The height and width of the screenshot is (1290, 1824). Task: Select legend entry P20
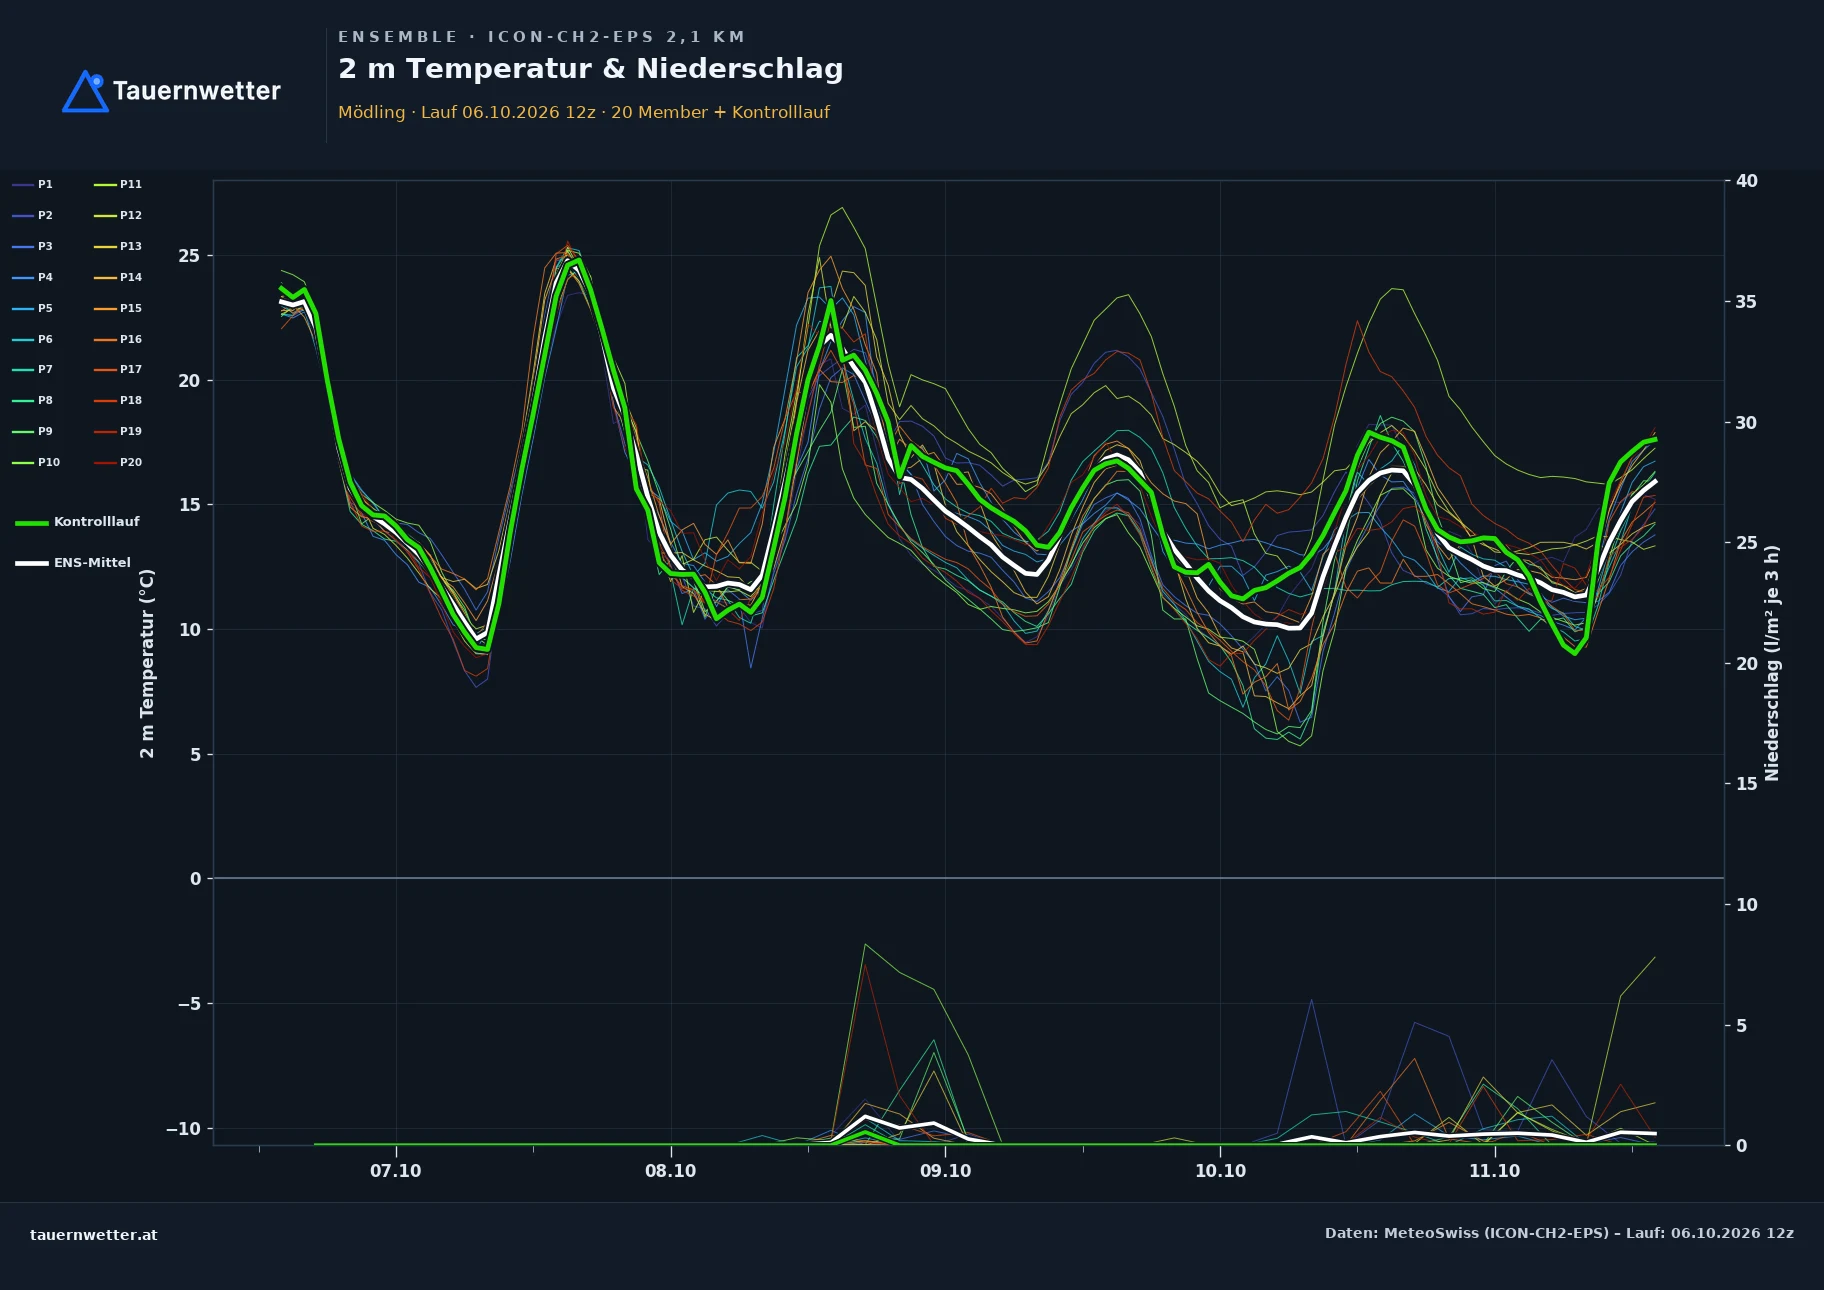118,462
